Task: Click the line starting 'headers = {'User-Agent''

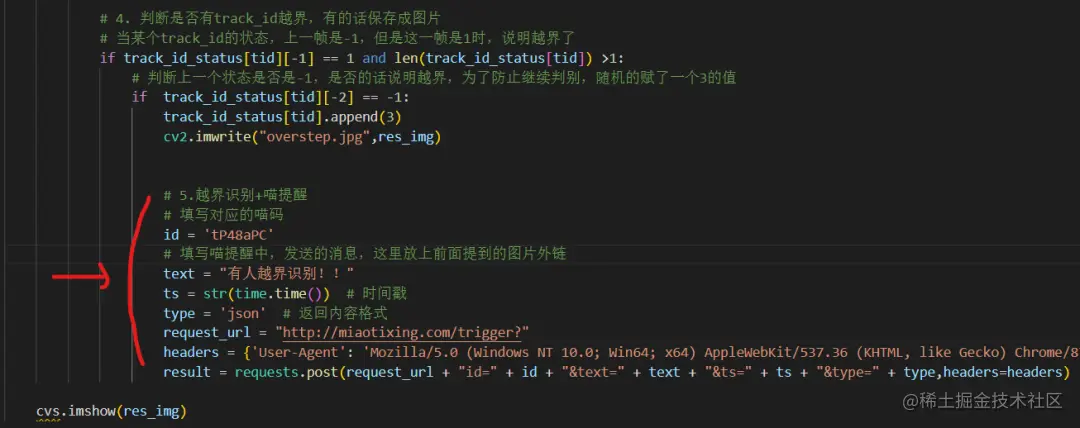Action: [621, 353]
